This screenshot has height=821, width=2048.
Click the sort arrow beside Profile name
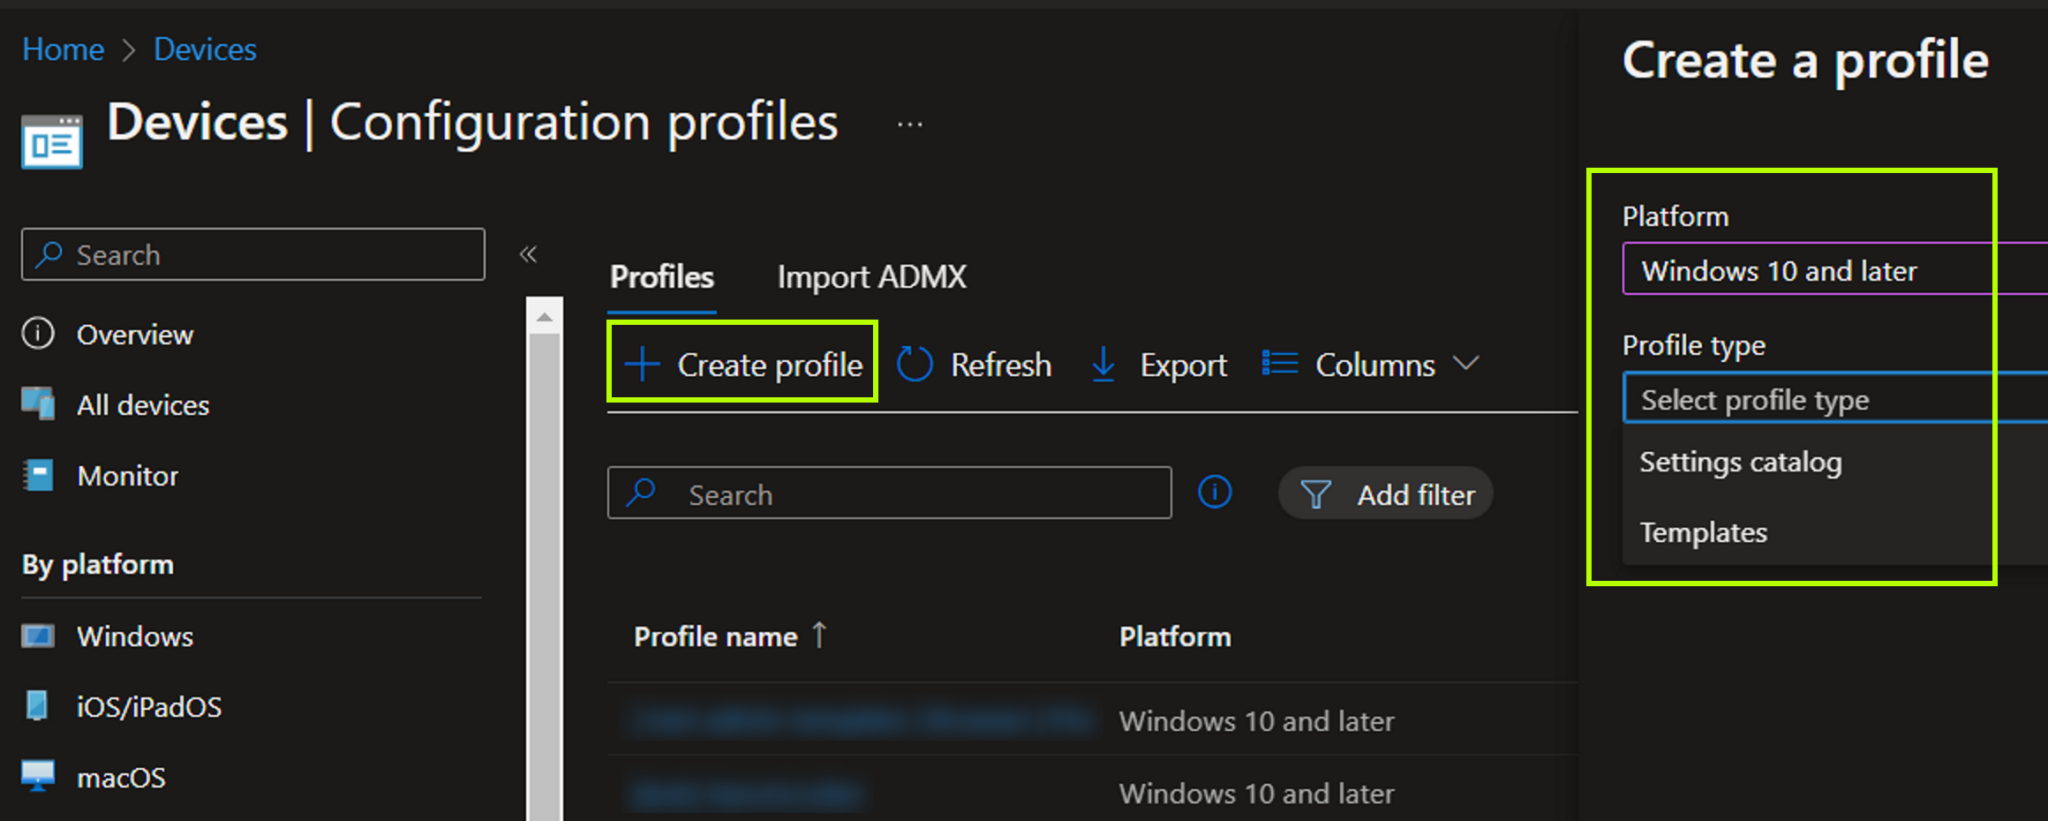click(x=819, y=635)
